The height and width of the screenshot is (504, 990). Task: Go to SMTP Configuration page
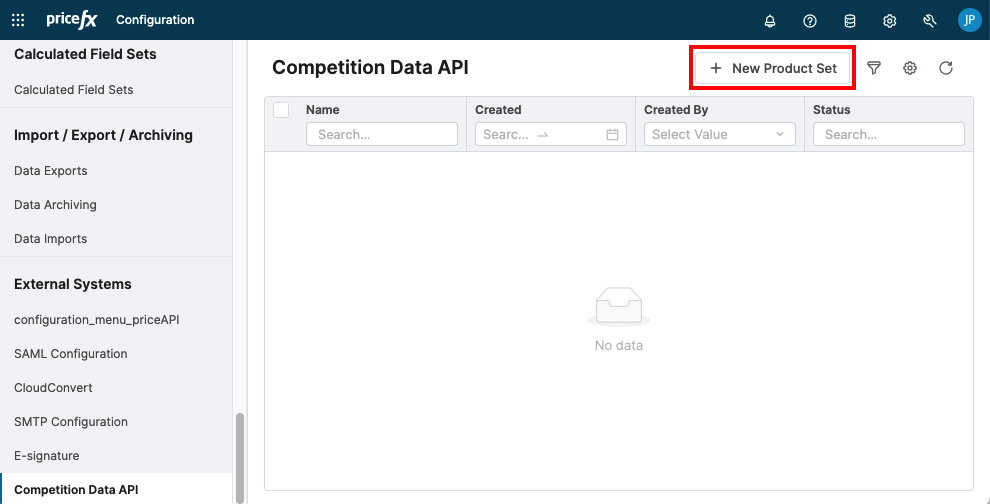click(x=71, y=422)
